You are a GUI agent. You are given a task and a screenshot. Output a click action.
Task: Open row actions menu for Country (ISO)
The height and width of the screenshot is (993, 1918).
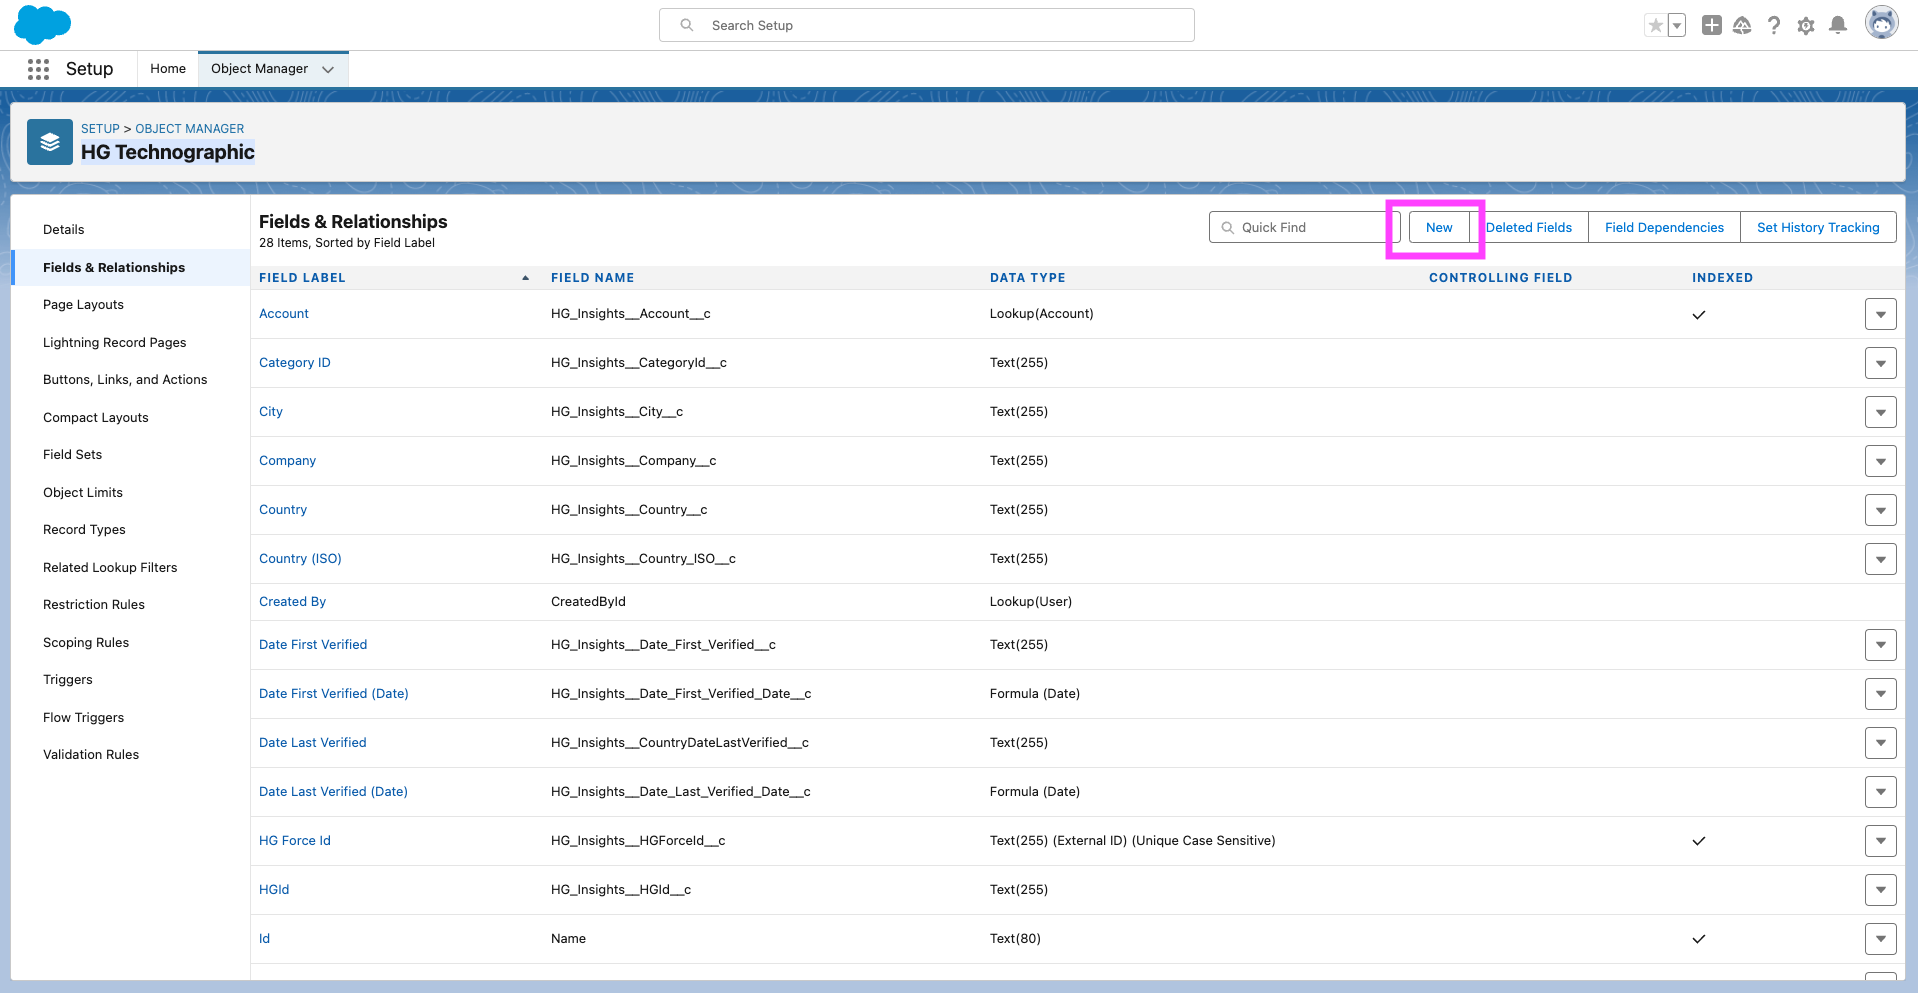pos(1881,559)
